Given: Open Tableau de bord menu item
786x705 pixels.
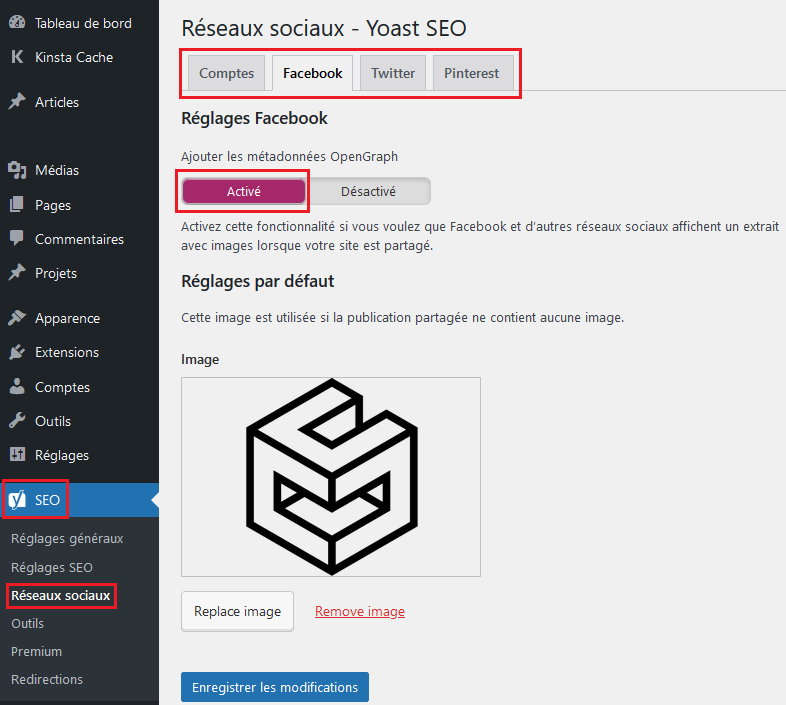Looking at the screenshot, I should 83,23.
